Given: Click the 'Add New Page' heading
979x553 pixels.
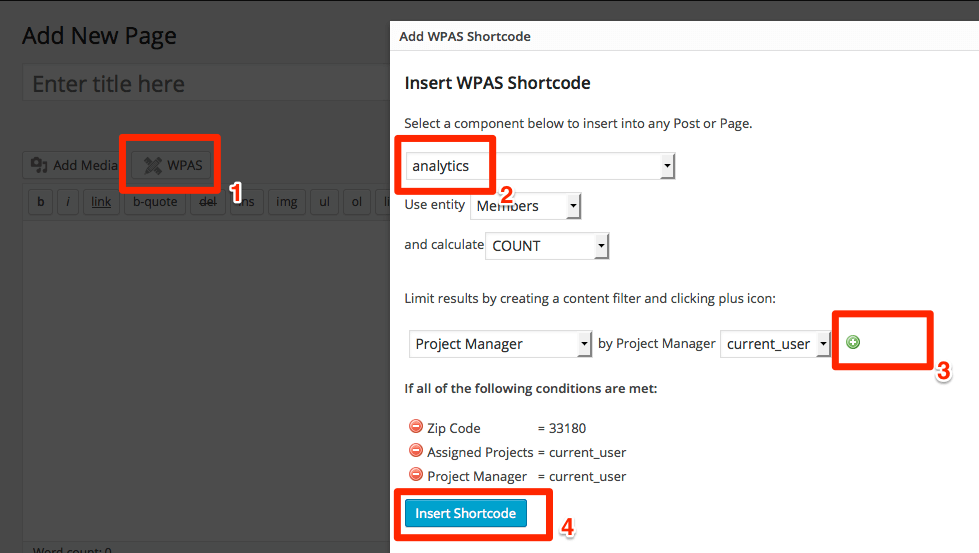Looking at the screenshot, I should pos(99,36).
